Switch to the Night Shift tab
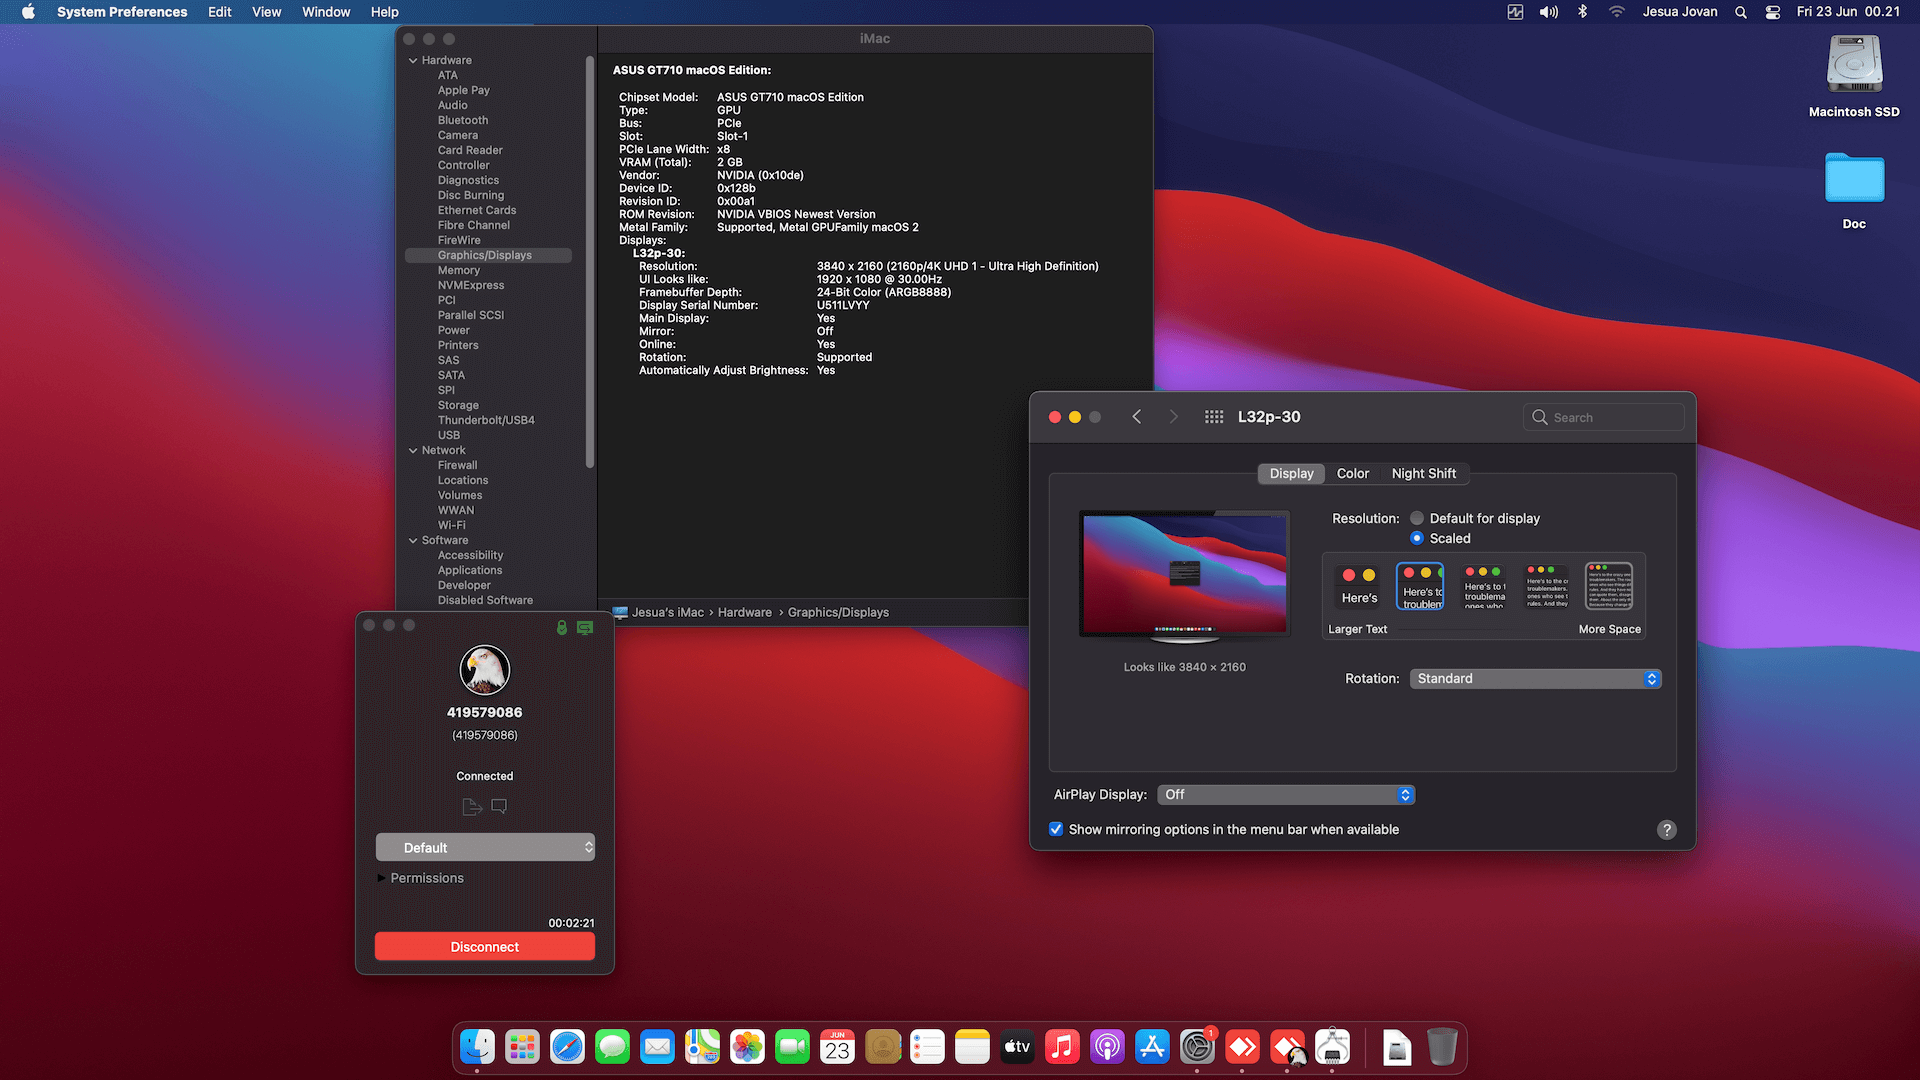This screenshot has width=1920, height=1080. click(x=1424, y=473)
